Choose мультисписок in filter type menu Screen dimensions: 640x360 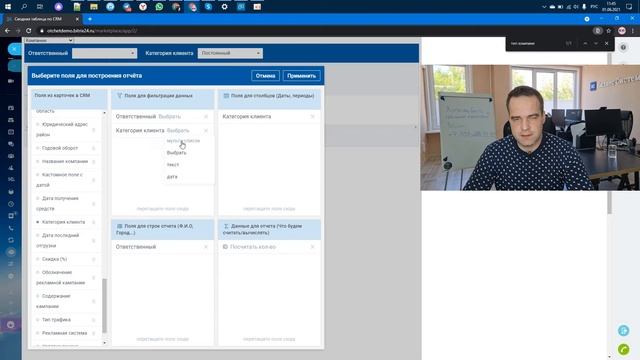pyautogui.click(x=183, y=141)
